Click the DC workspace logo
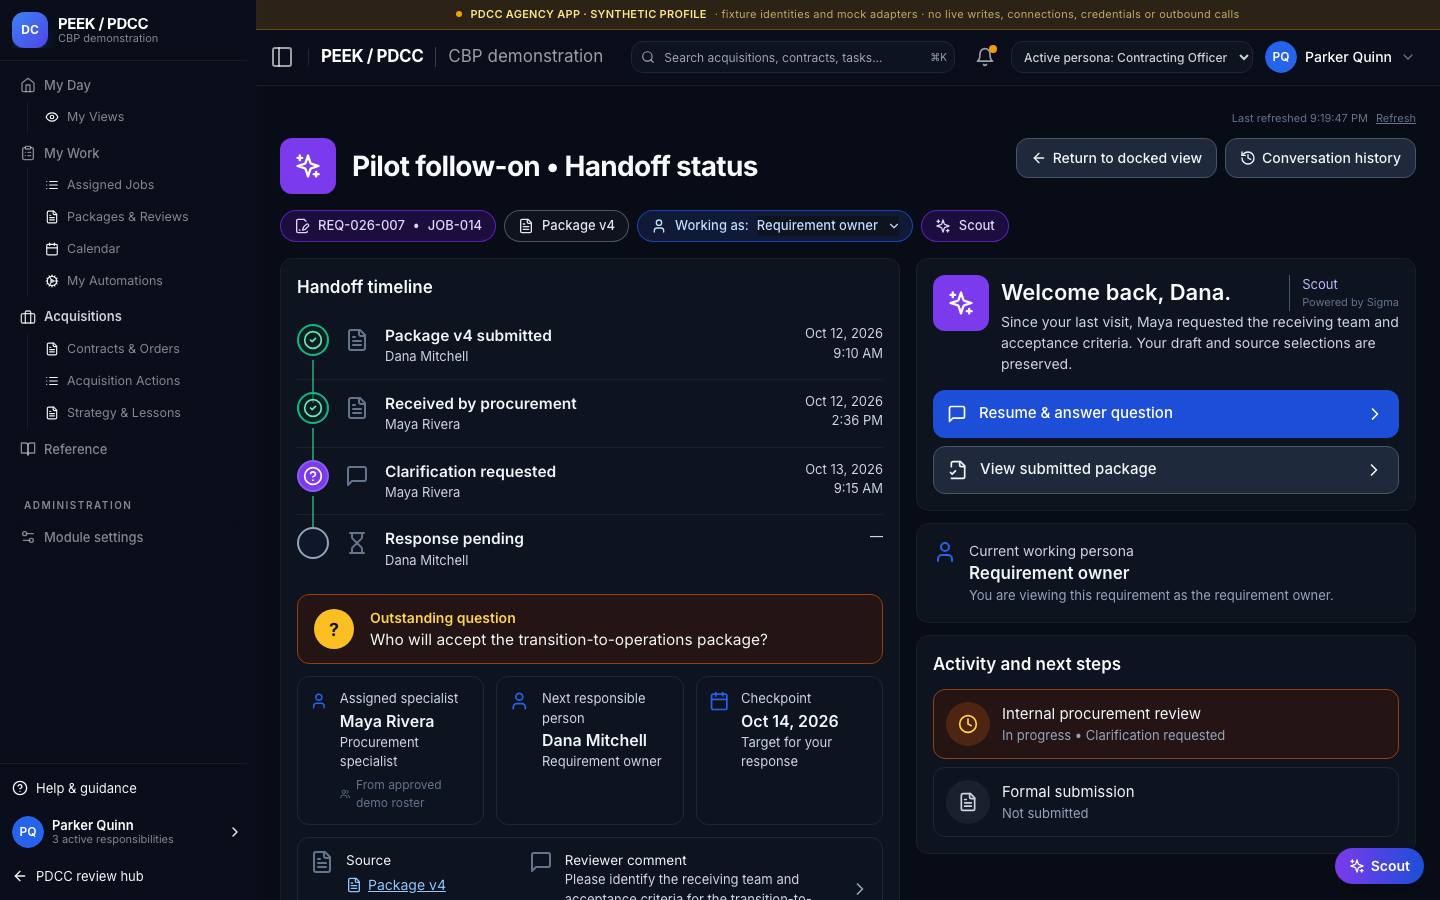This screenshot has height=900, width=1440. [30, 30]
